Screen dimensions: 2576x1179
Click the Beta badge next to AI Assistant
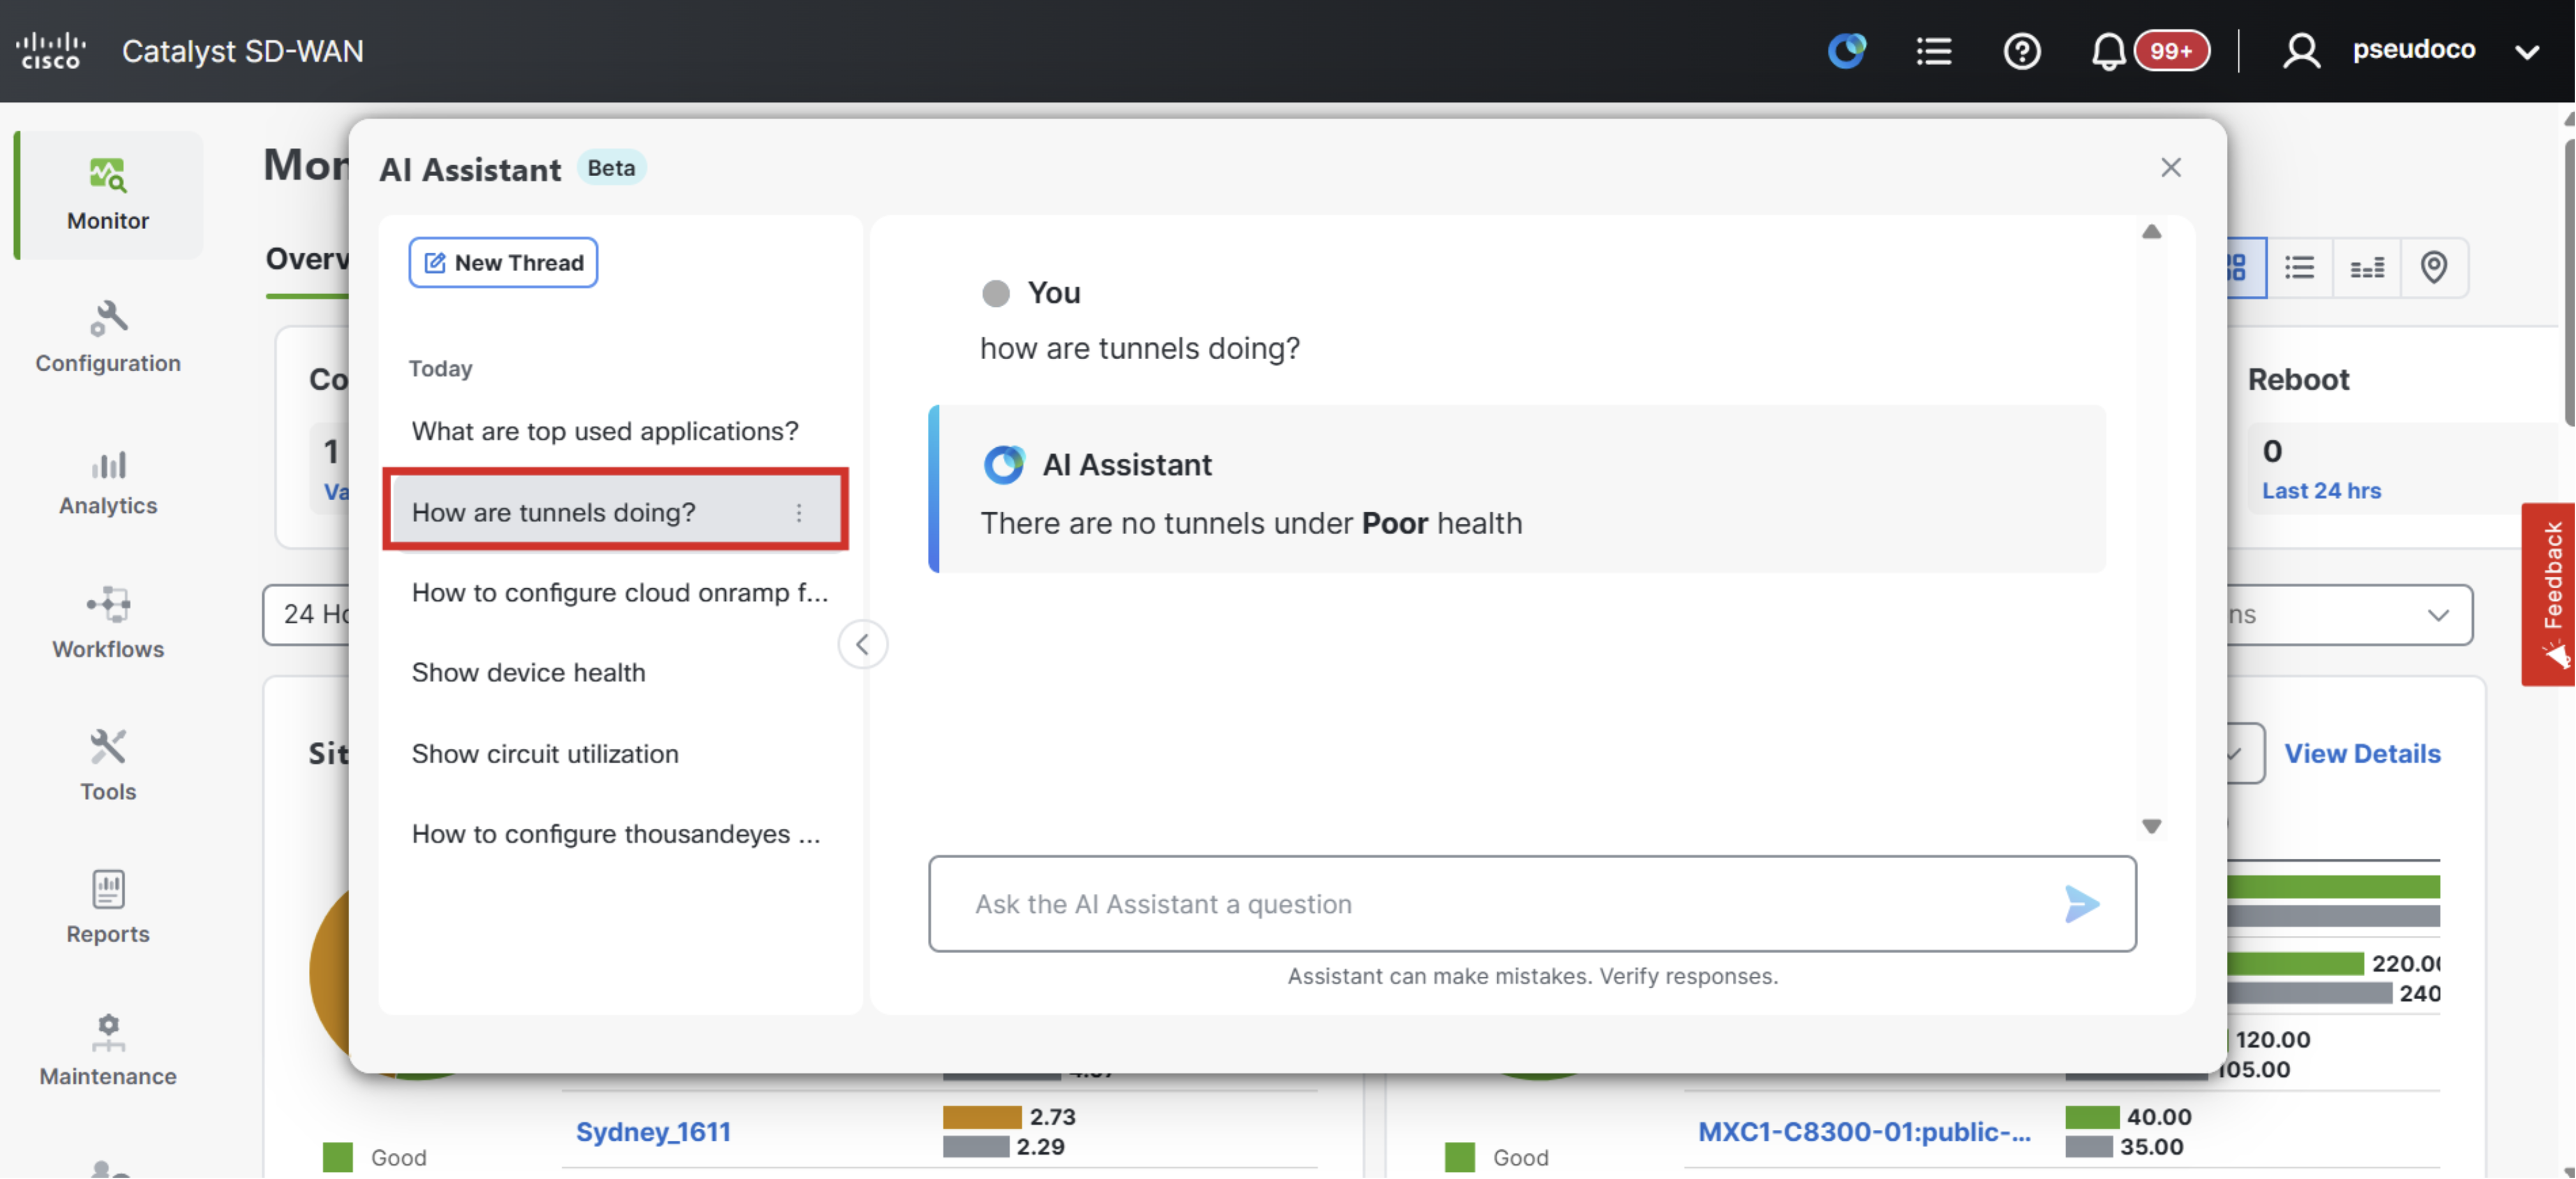[x=611, y=167]
